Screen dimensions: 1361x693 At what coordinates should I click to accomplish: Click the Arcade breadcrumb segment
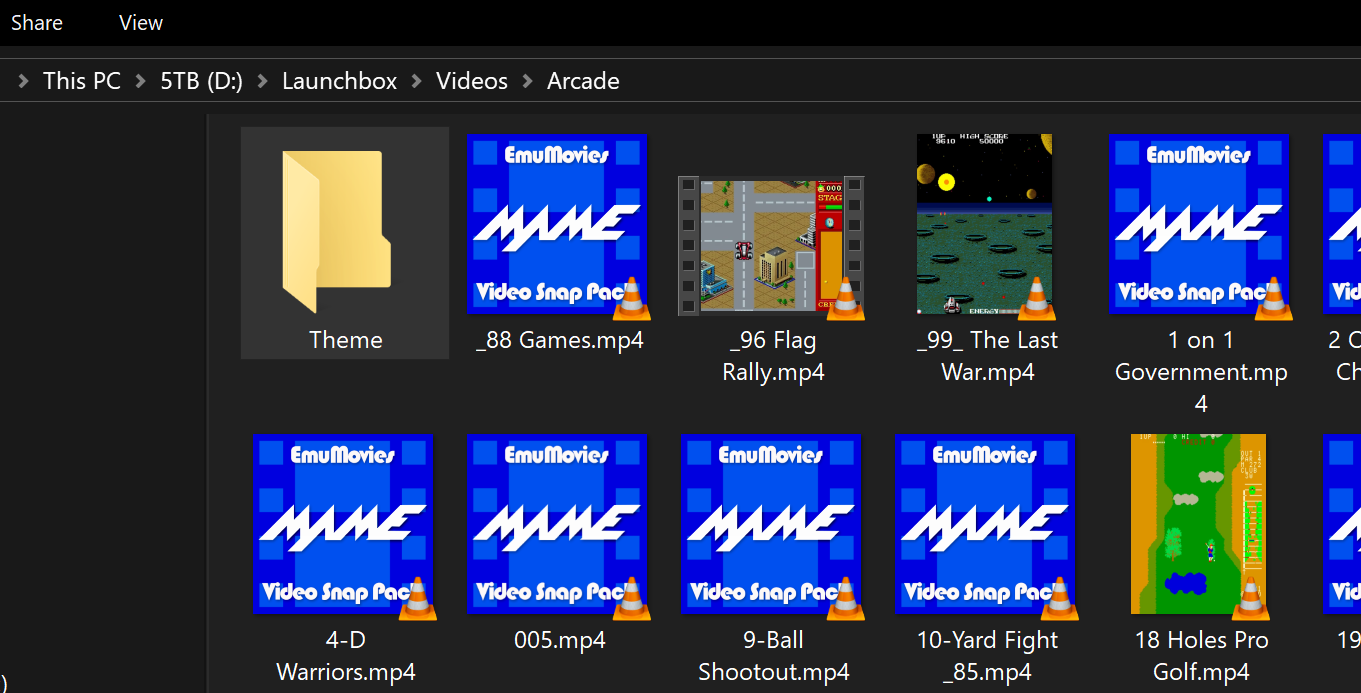583,81
